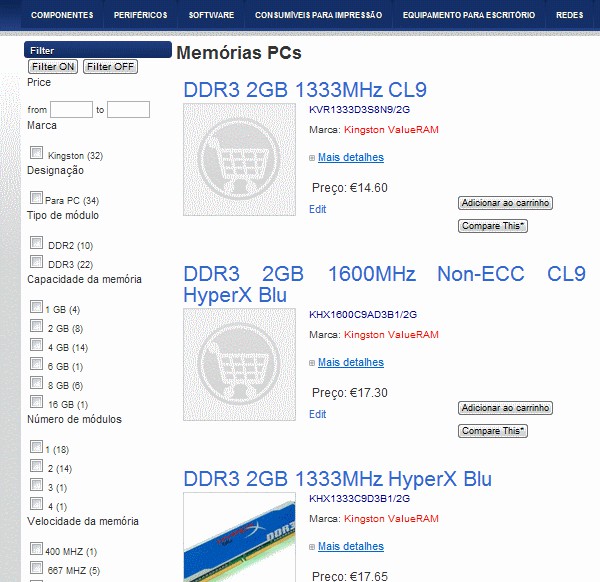The width and height of the screenshot is (600, 582).
Task: Enable the 400 MHZ (1) speed filter
Action: point(36,548)
